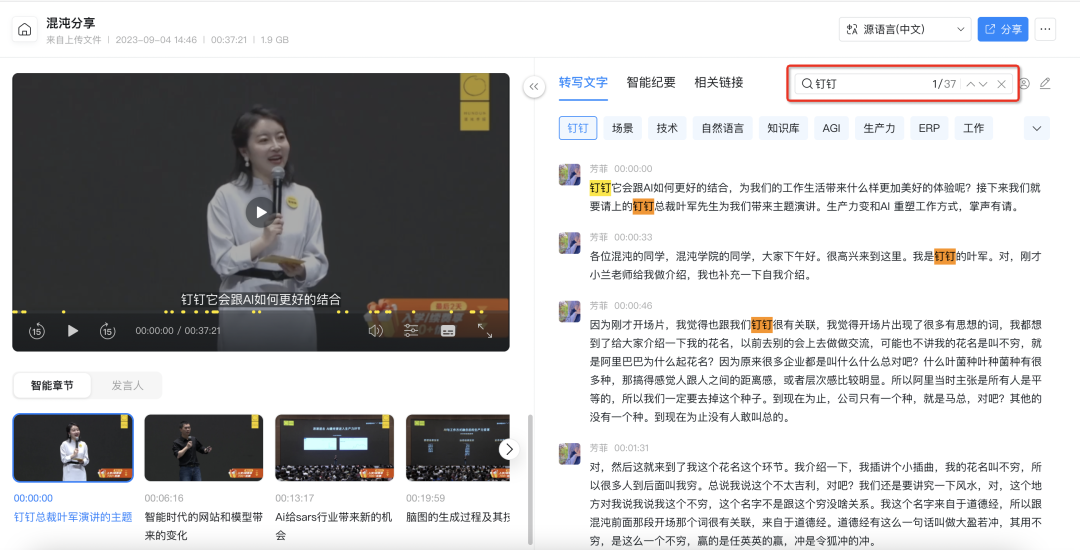This screenshot has height=550, width=1080.
Task: Select the 发言人 tab
Action: click(x=127, y=385)
